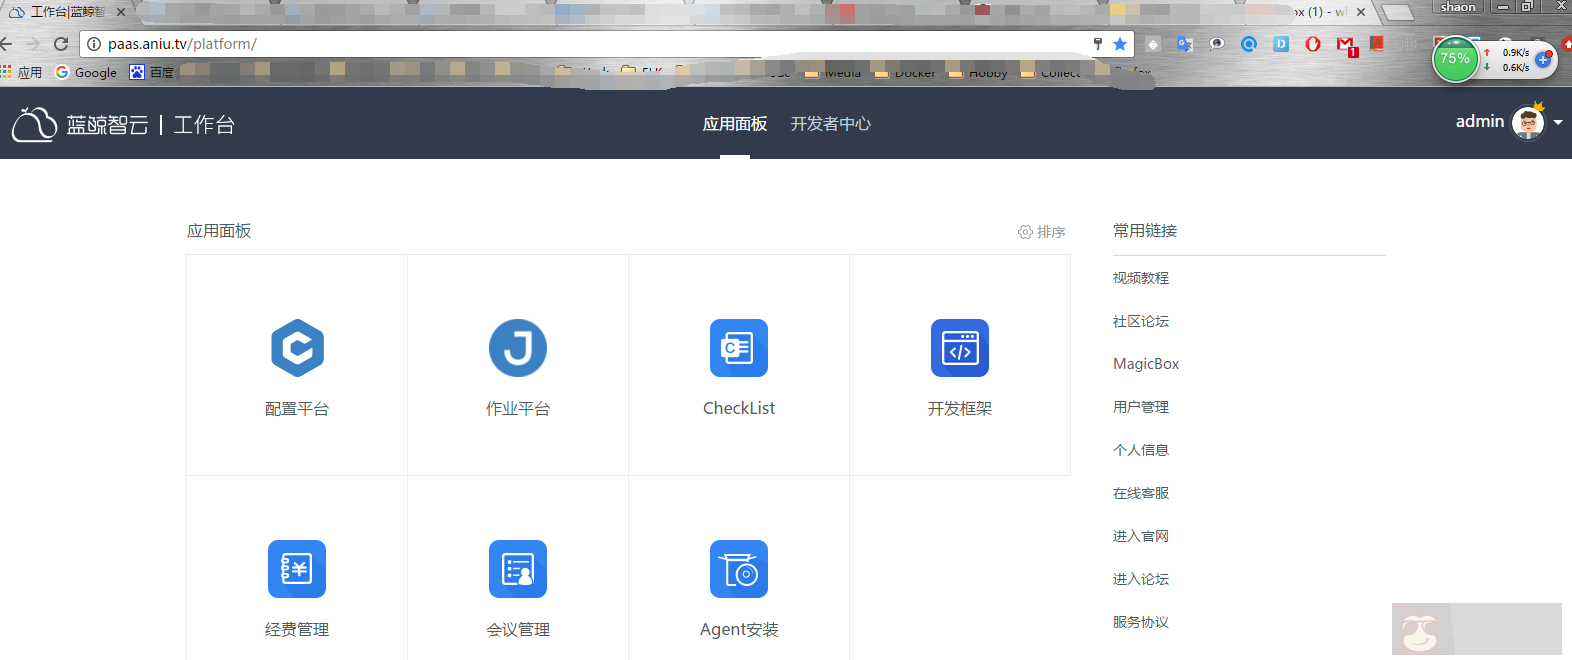Image resolution: width=1572 pixels, height=660 pixels.
Task: Open the Opera extension icon
Action: [x=1313, y=44]
